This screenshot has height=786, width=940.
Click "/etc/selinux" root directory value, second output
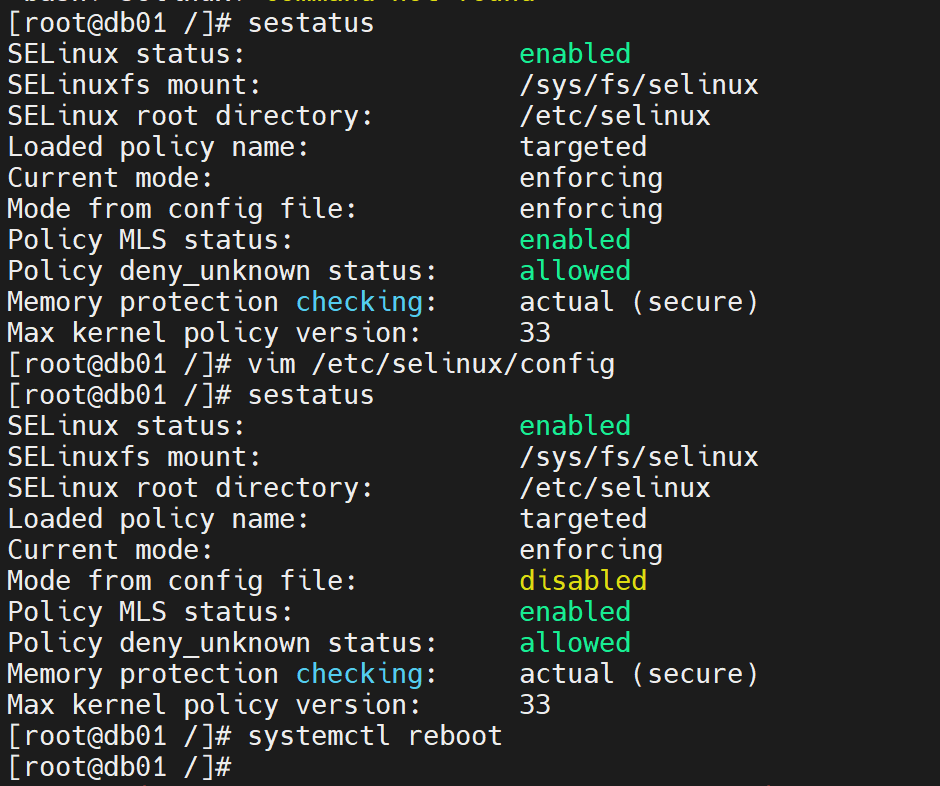click(x=614, y=488)
